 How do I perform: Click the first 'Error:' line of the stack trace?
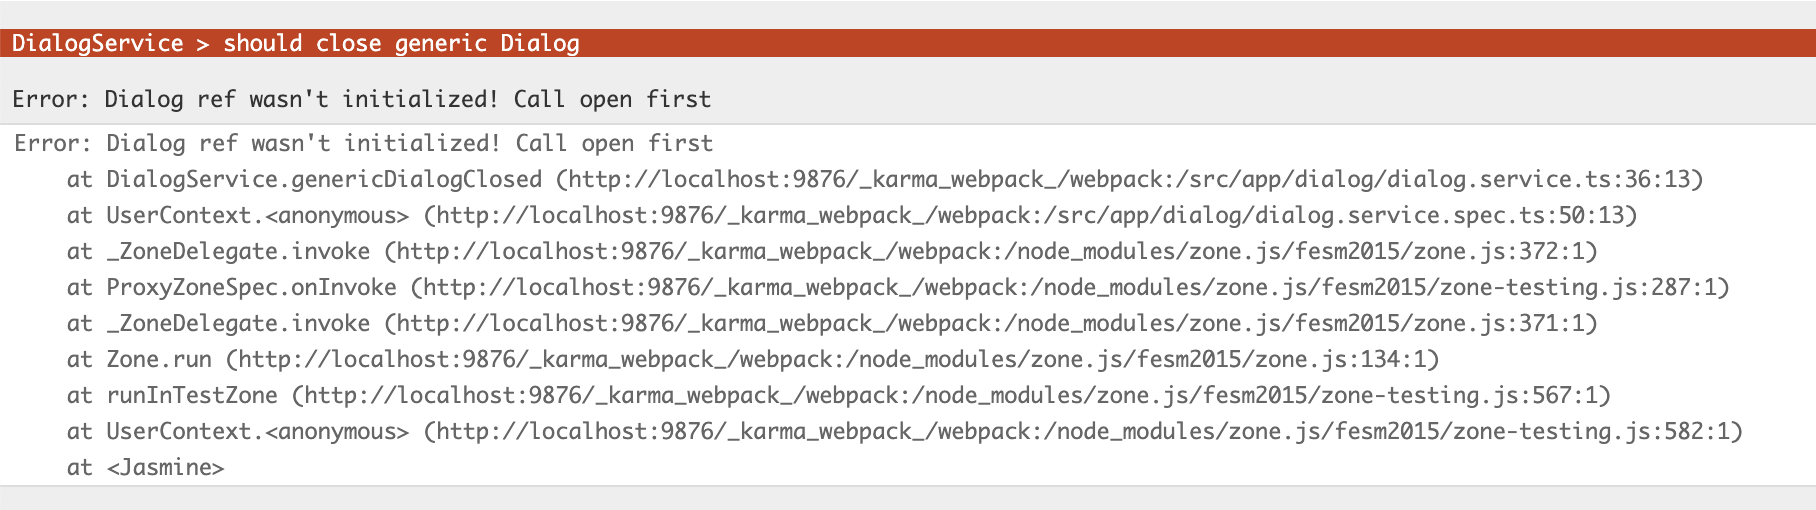(x=363, y=143)
